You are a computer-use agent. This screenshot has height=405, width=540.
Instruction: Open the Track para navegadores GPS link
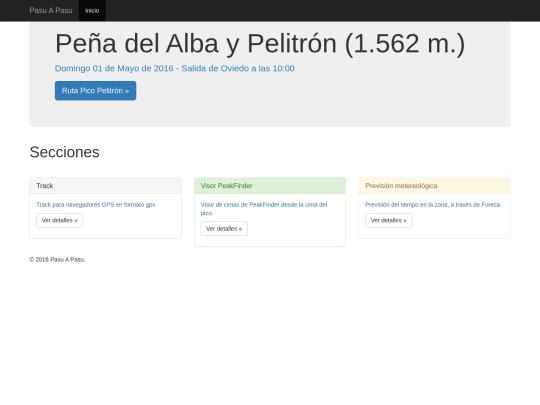pos(96,205)
